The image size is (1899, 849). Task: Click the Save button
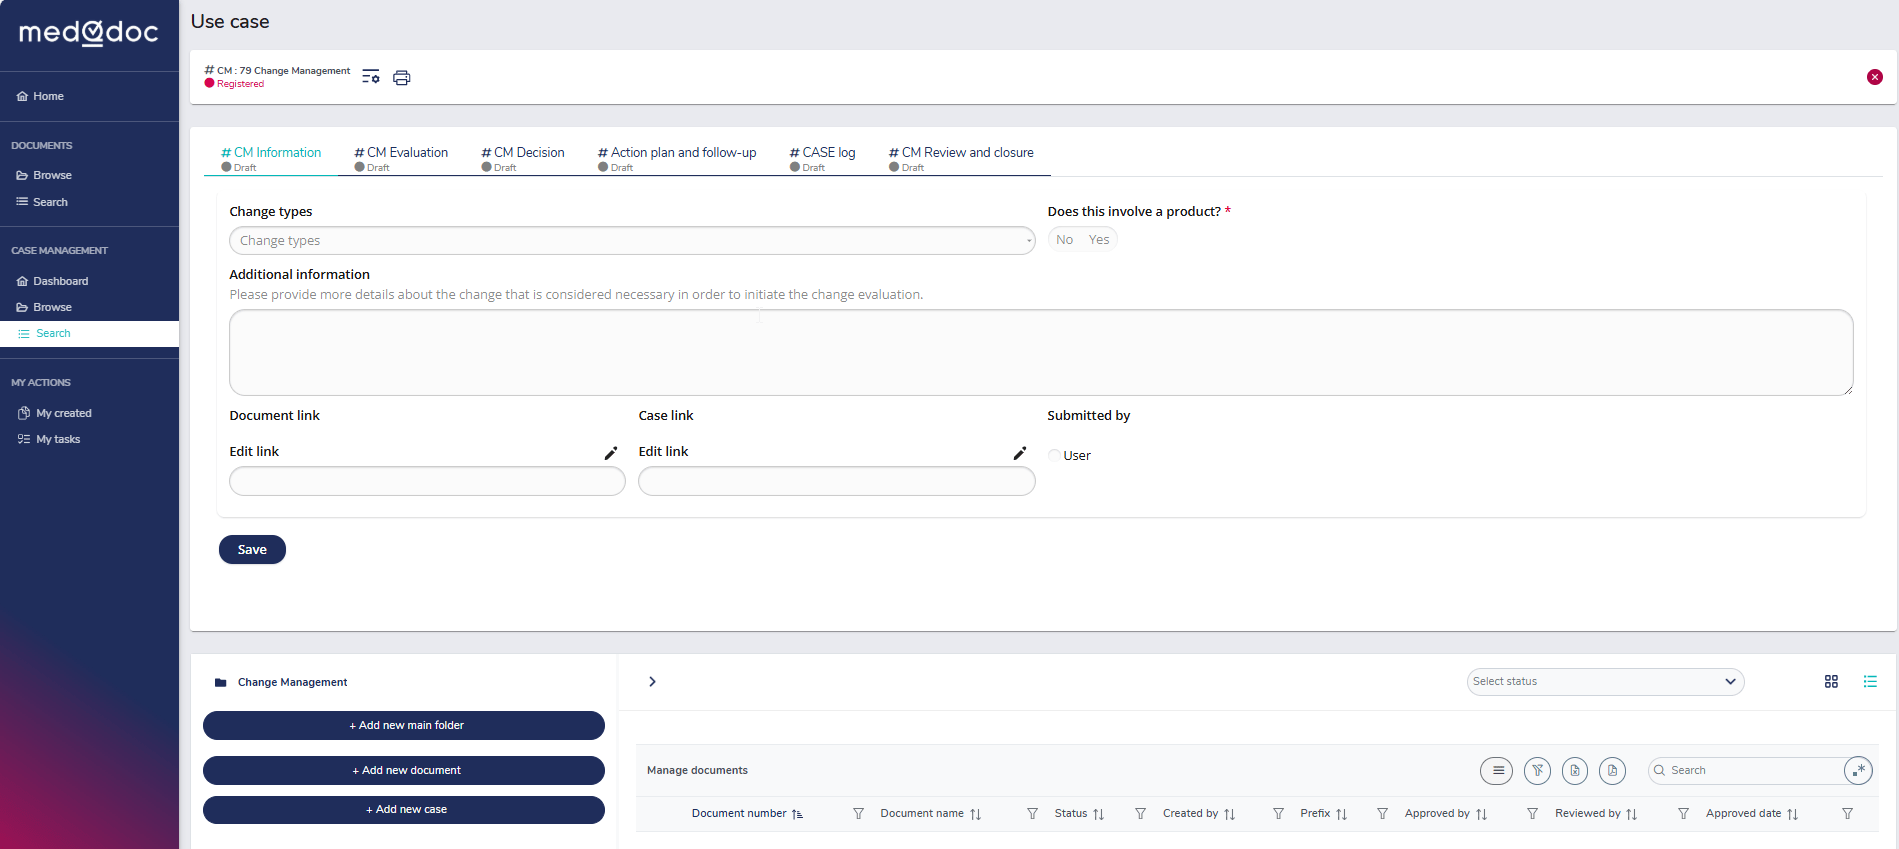tap(252, 550)
